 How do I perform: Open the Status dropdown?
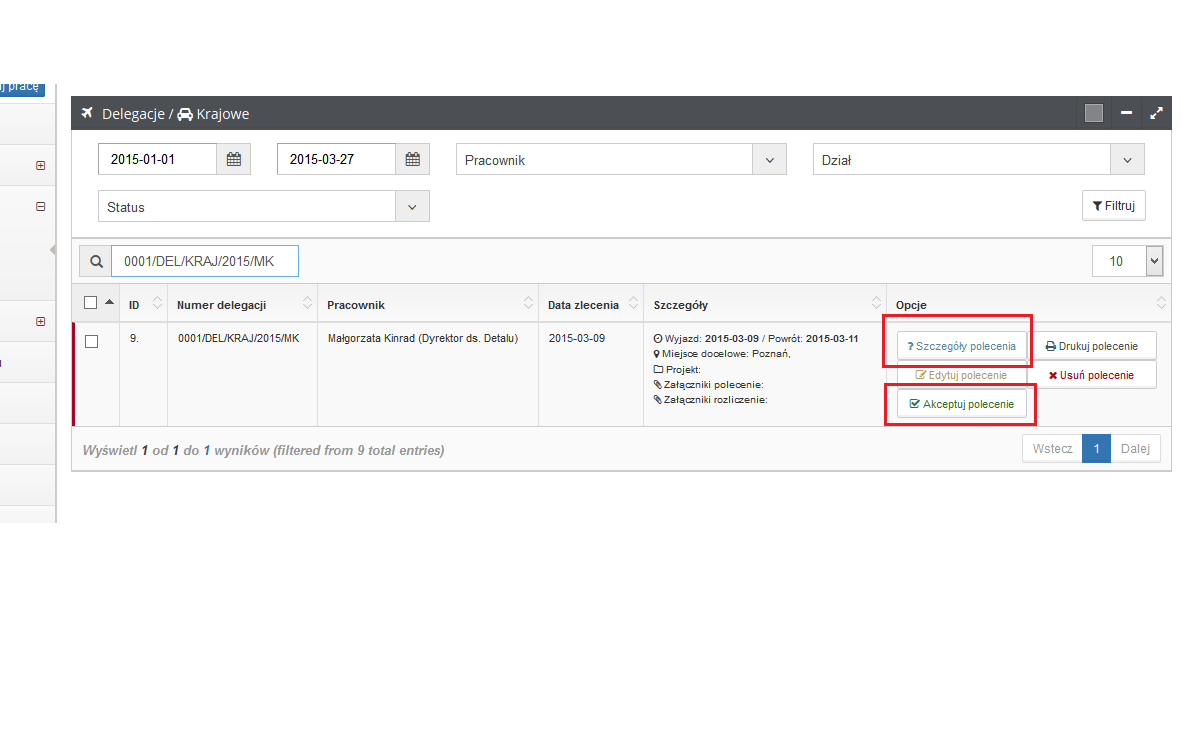(263, 207)
